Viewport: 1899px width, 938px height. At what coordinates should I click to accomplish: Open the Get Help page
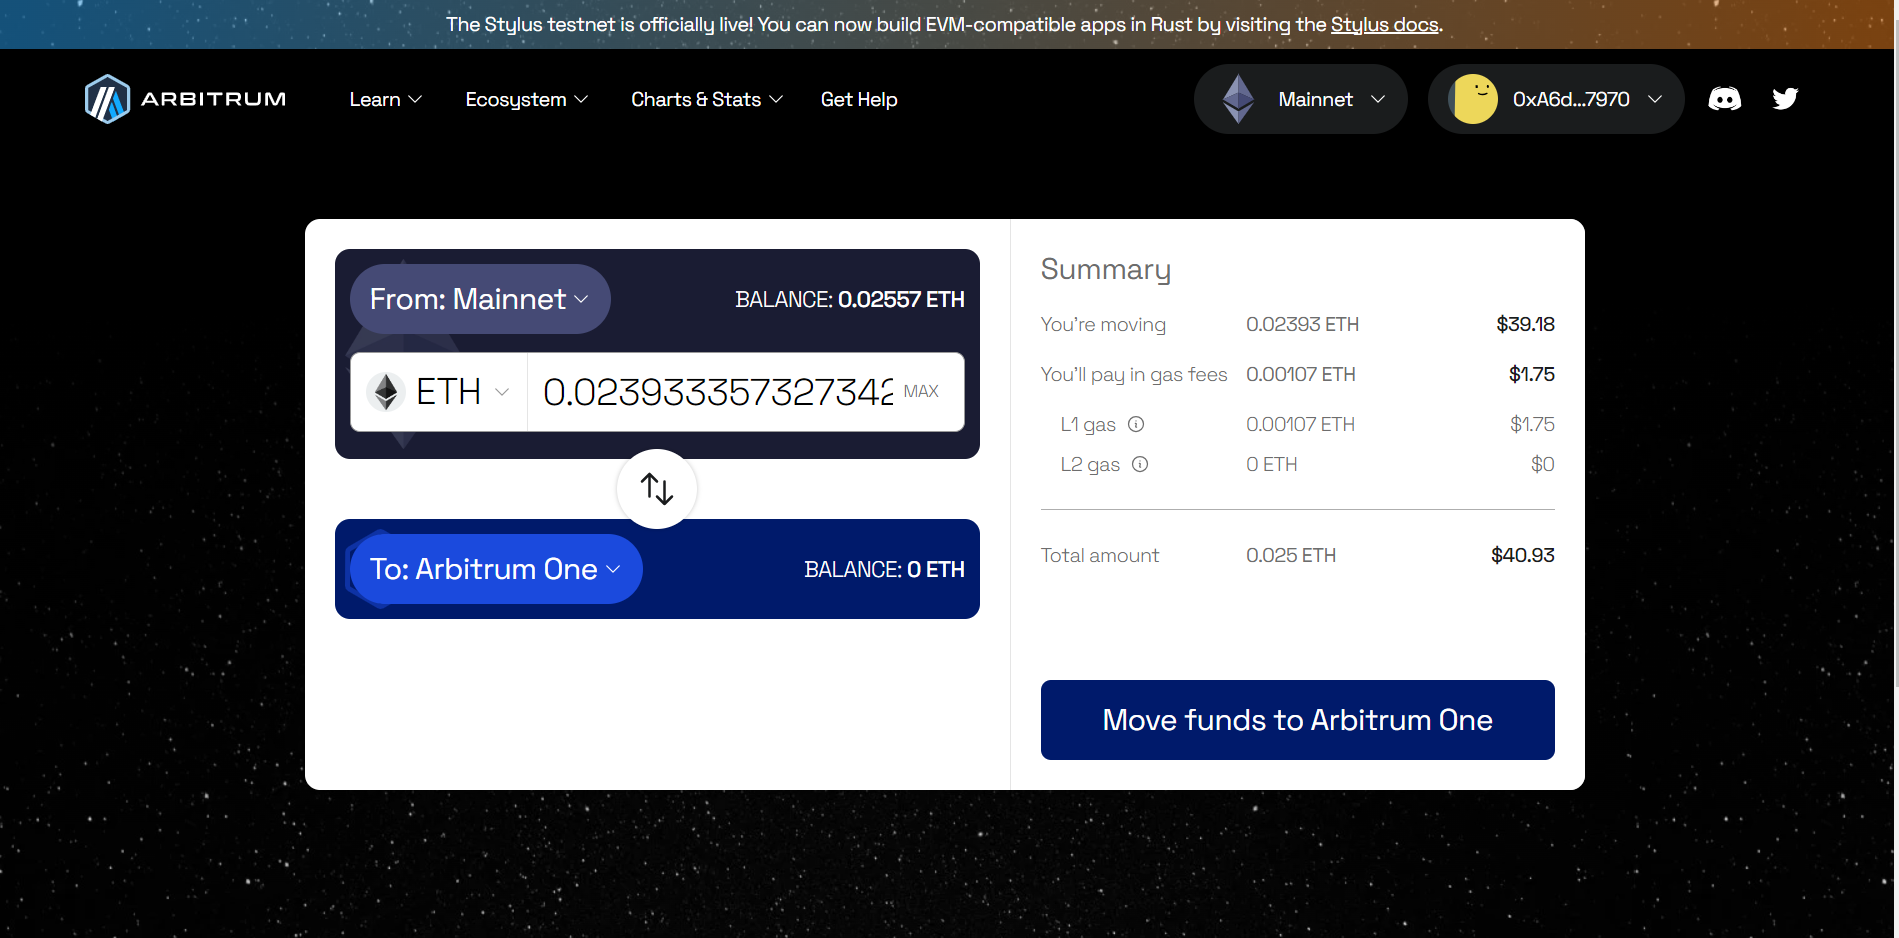tap(859, 99)
